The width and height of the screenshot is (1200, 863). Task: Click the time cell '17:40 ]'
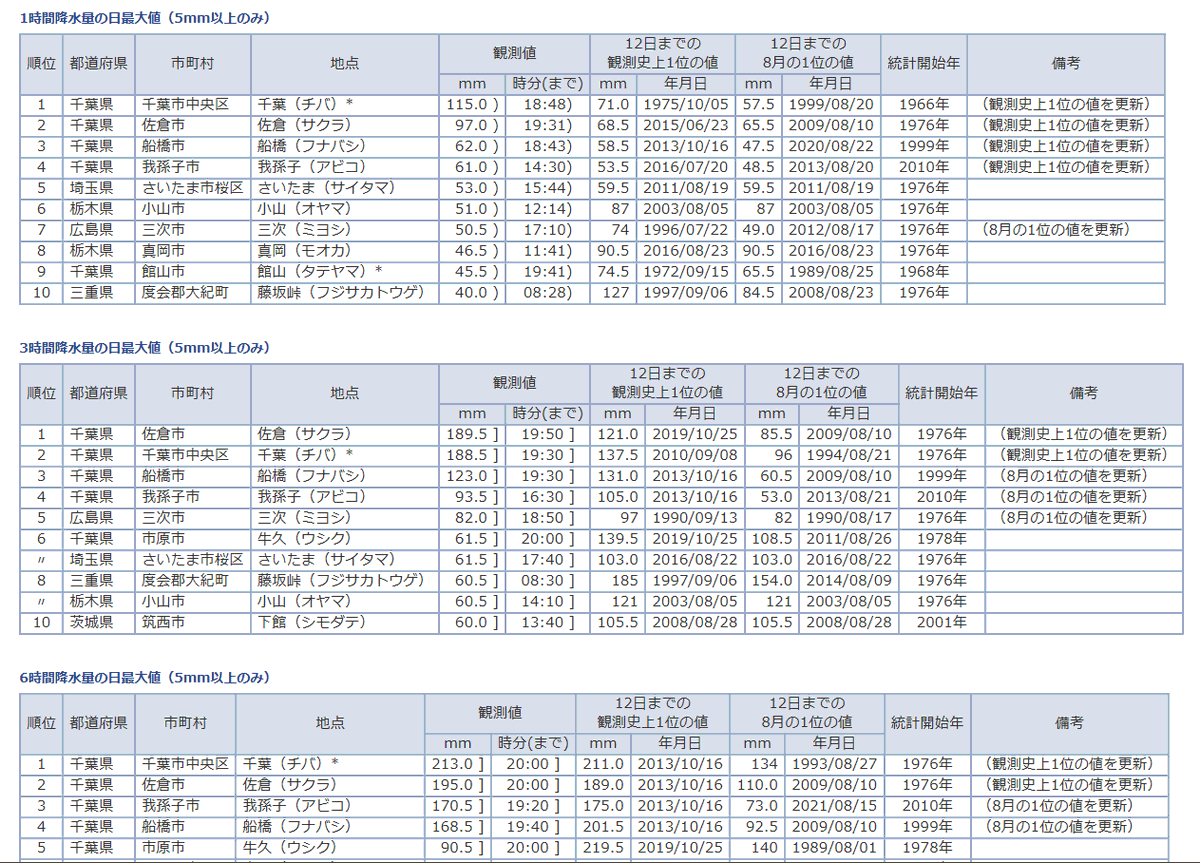tap(548, 560)
